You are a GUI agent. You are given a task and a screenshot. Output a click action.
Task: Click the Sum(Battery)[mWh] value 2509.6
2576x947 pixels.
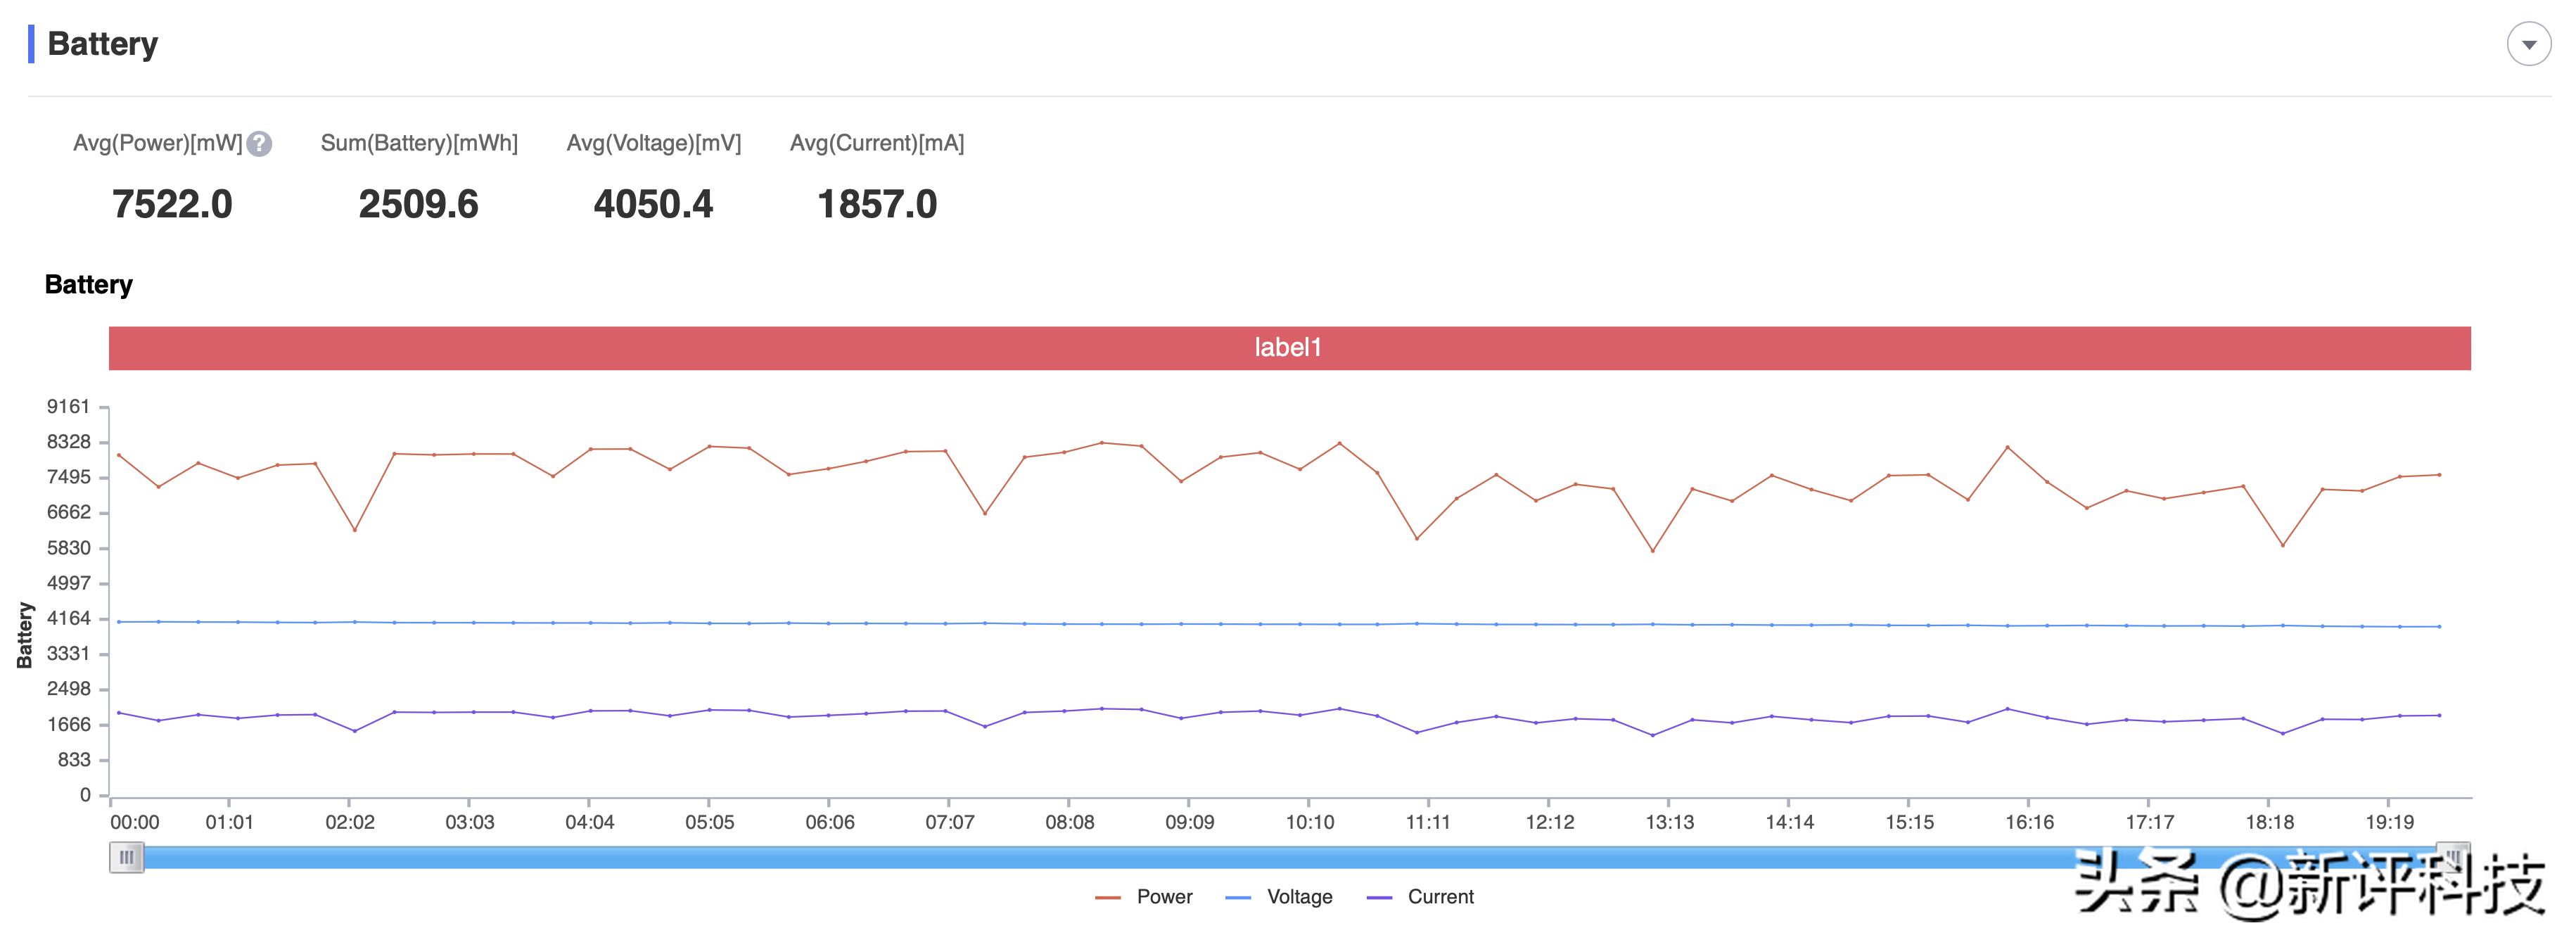pos(418,204)
